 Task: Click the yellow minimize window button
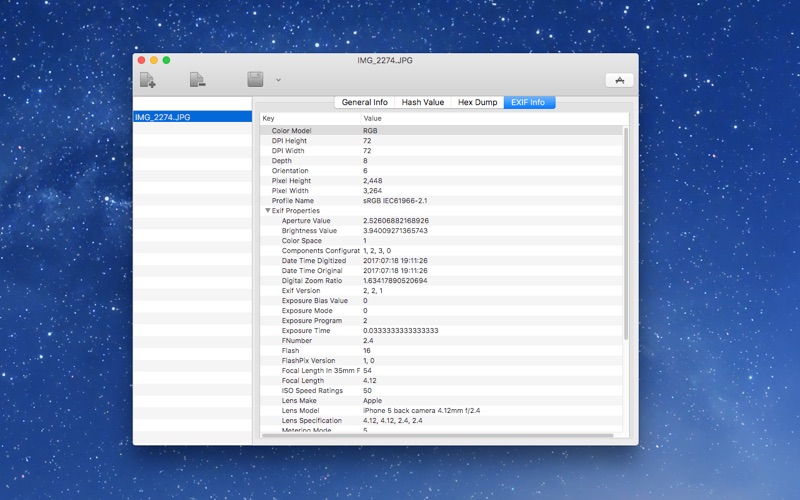point(154,60)
